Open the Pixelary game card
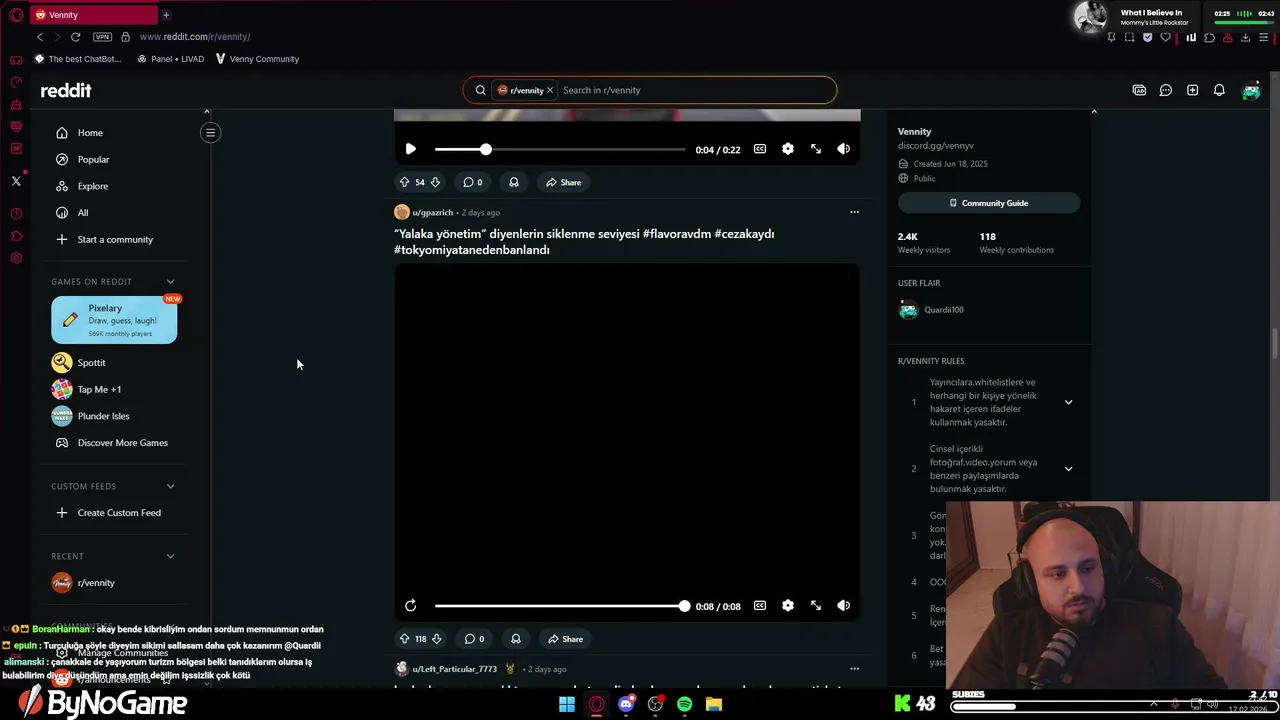 114,320
